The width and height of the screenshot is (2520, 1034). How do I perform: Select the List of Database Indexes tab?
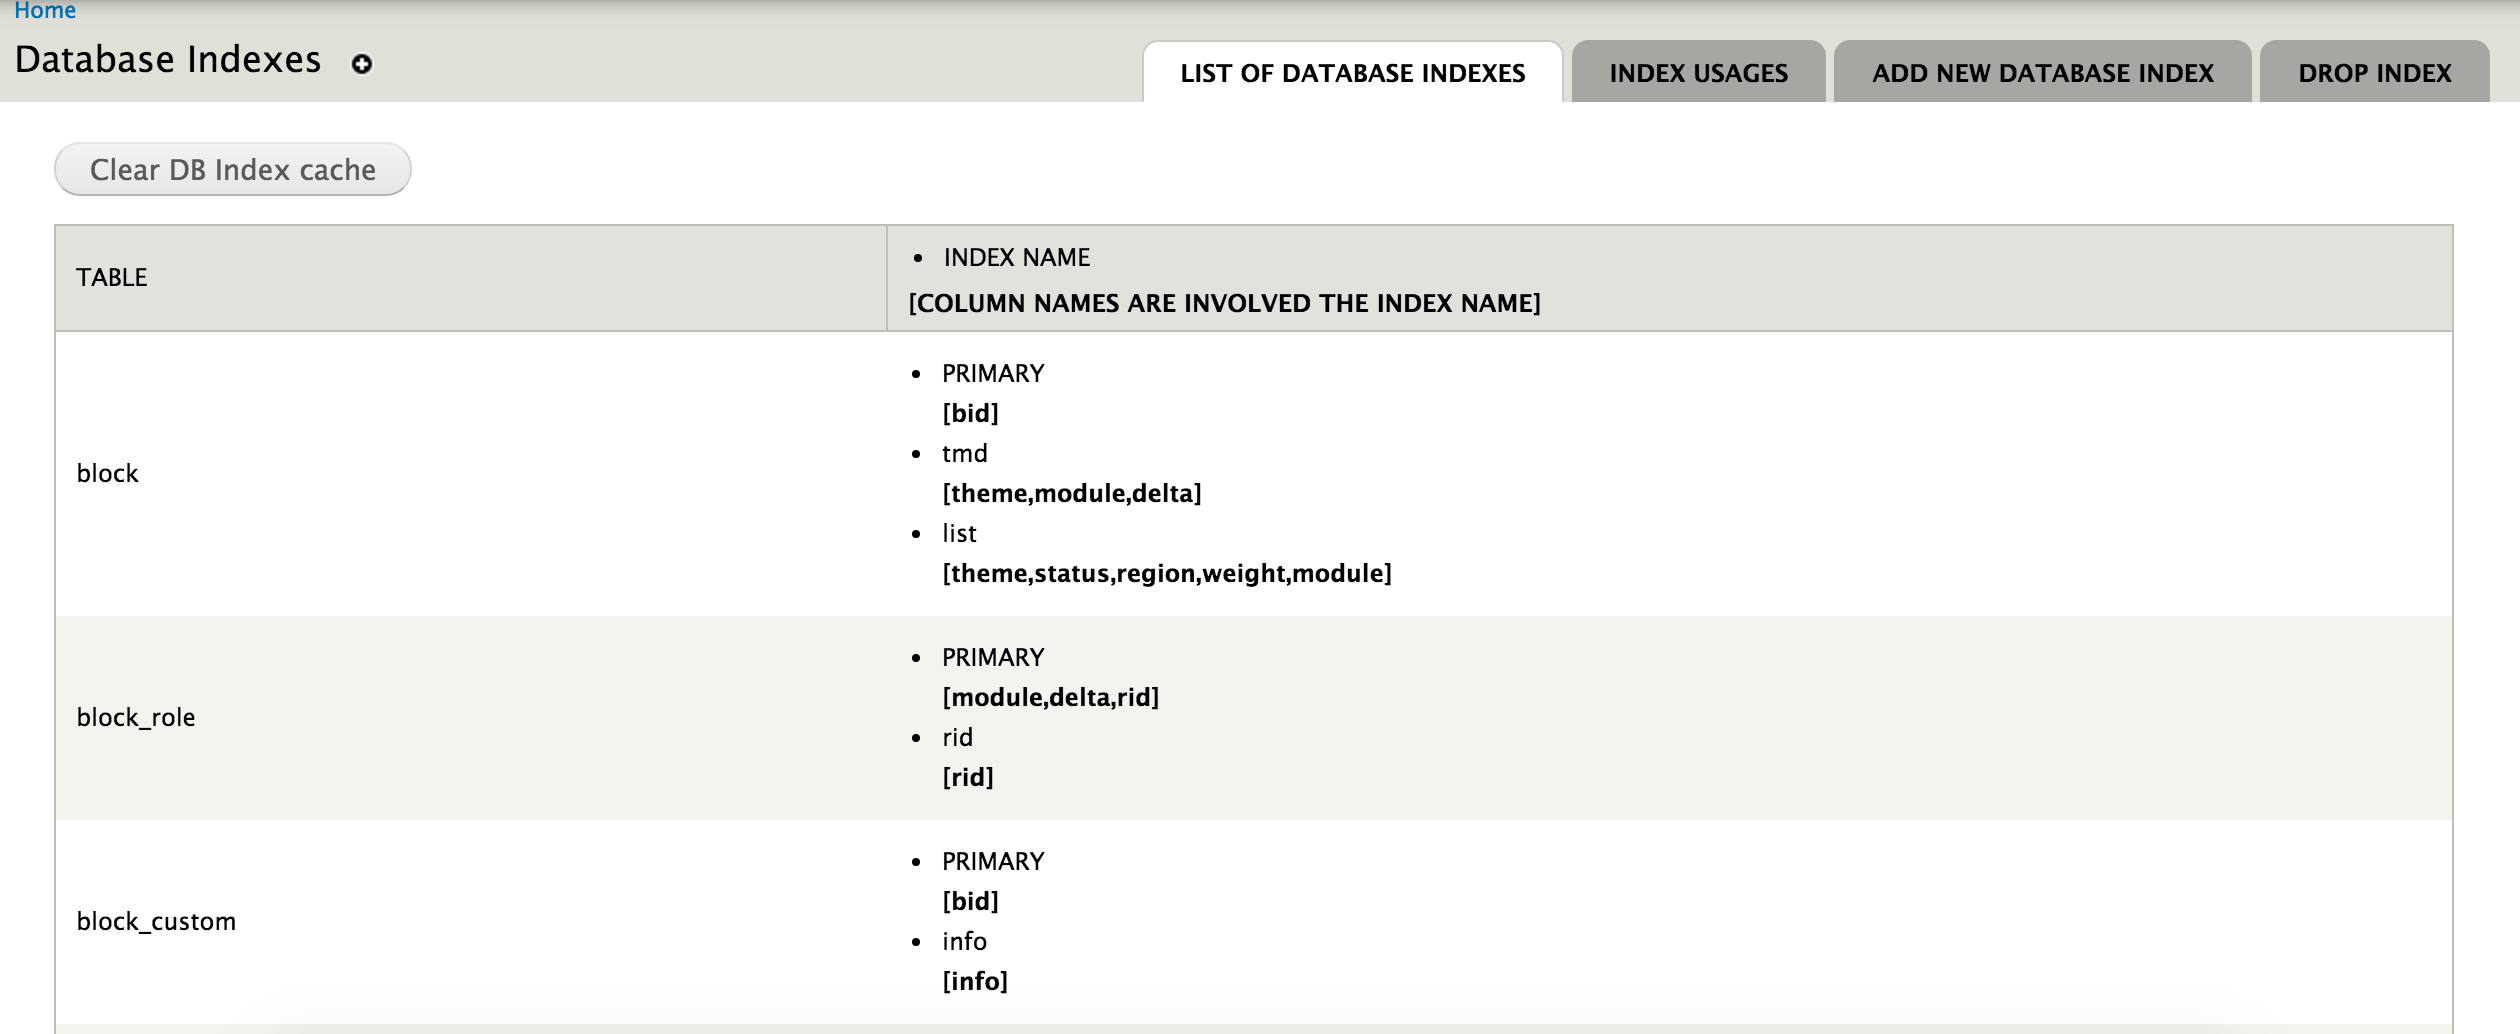point(1352,73)
